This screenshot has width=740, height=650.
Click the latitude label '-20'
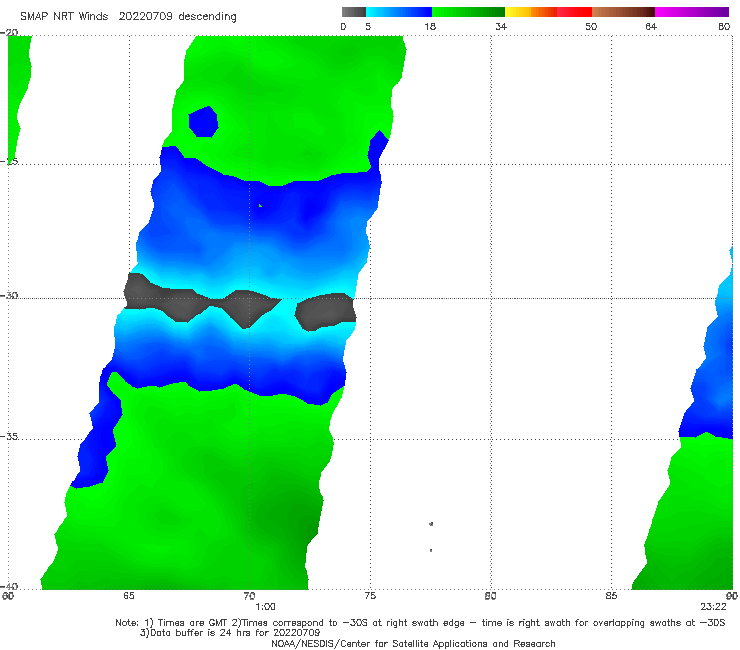click(x=9, y=33)
